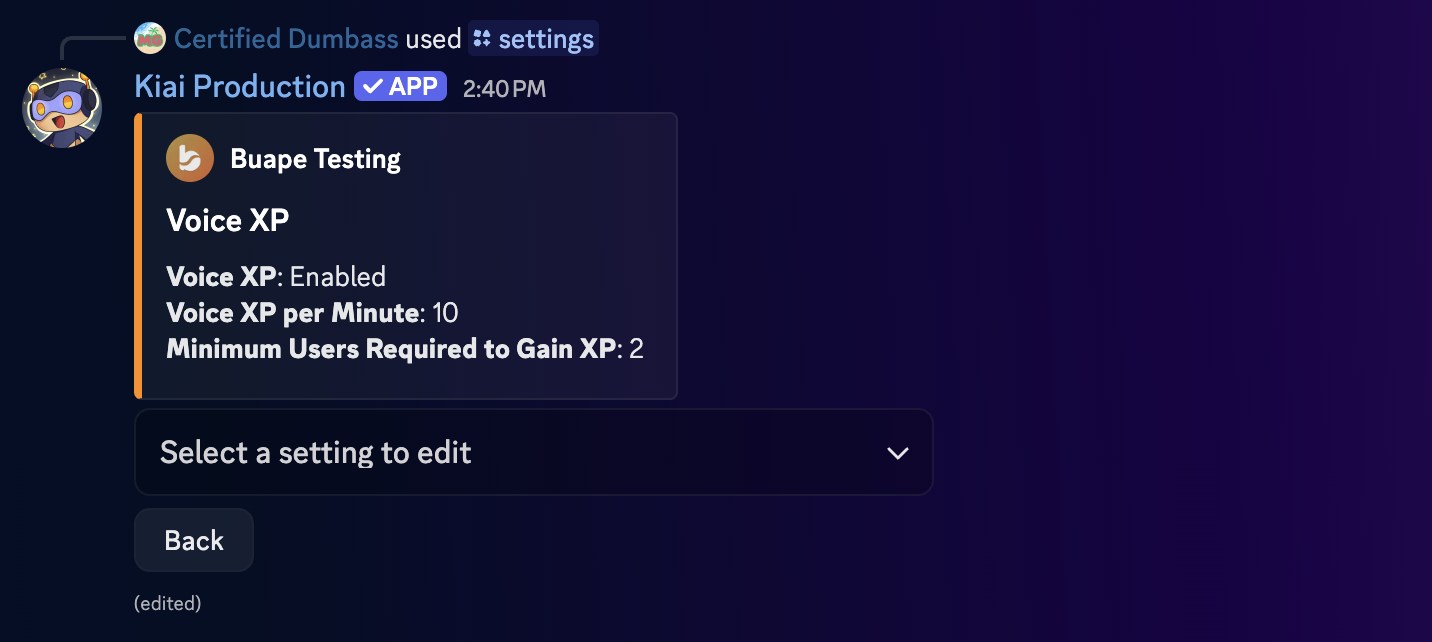Click the 'Voice XP per Minute: 10' line

click(x=312, y=313)
